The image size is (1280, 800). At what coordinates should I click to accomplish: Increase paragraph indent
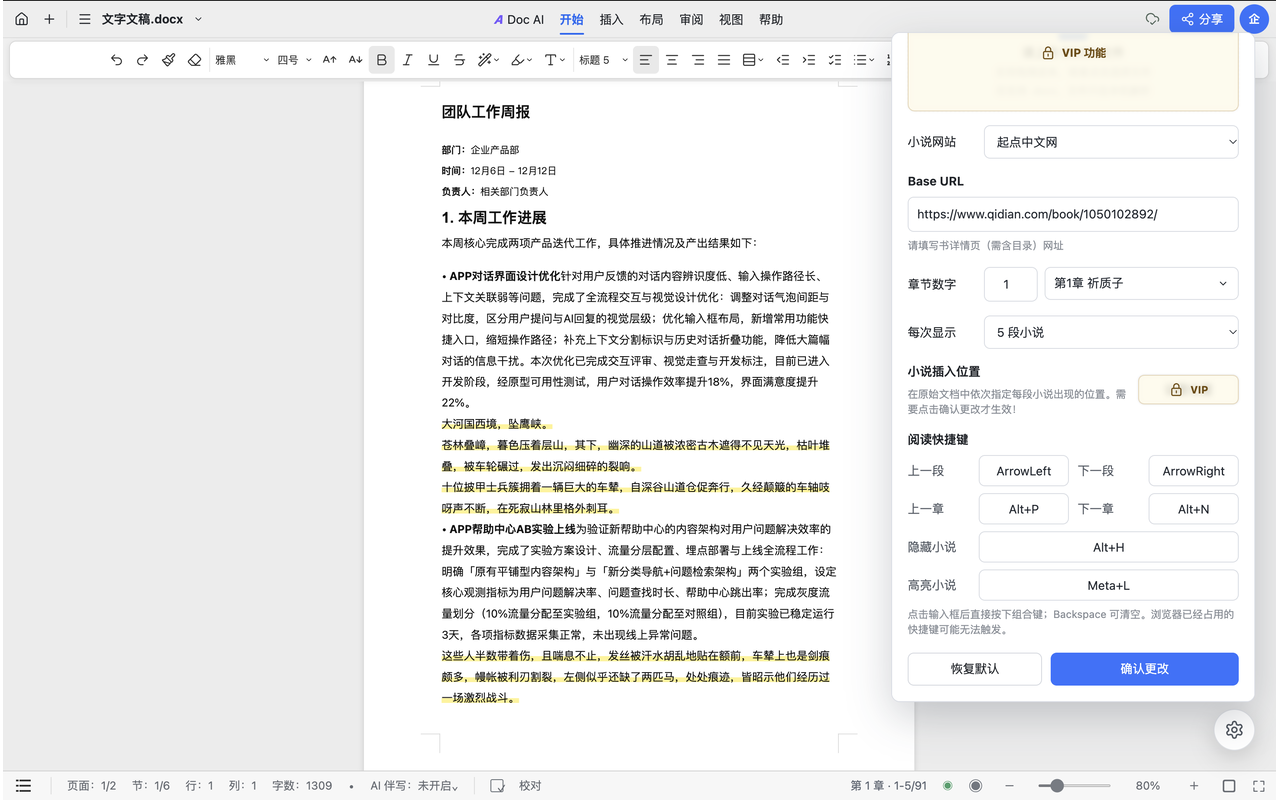tap(809, 60)
